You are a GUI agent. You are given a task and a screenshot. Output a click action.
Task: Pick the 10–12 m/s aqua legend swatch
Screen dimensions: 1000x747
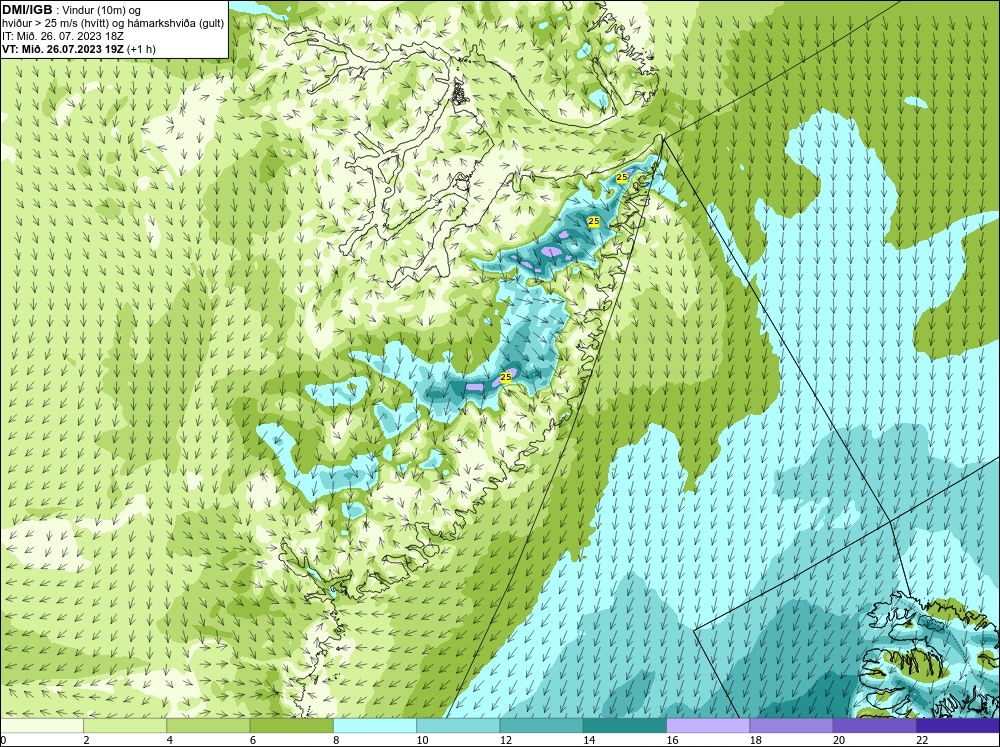[458, 726]
